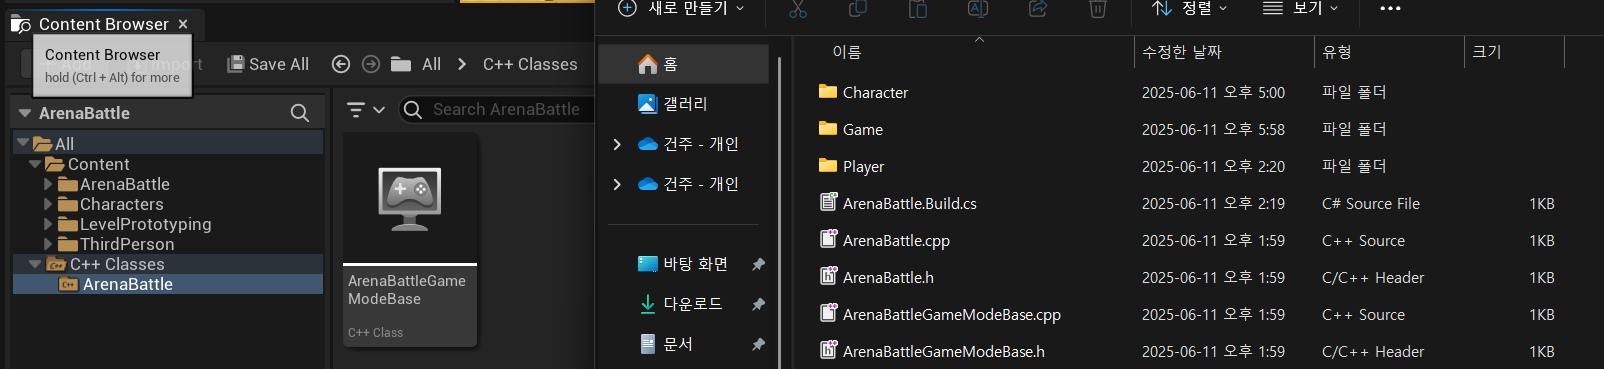
Task: Go forward in Content Browser history
Action: 371,64
